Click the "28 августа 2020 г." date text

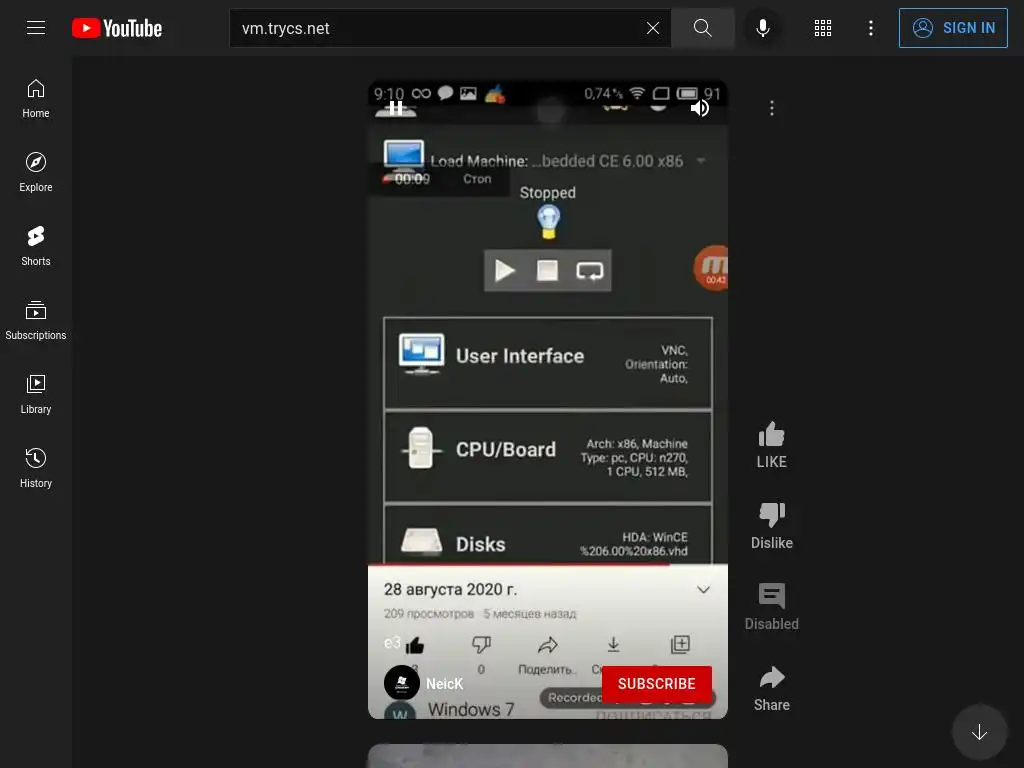[450, 590]
